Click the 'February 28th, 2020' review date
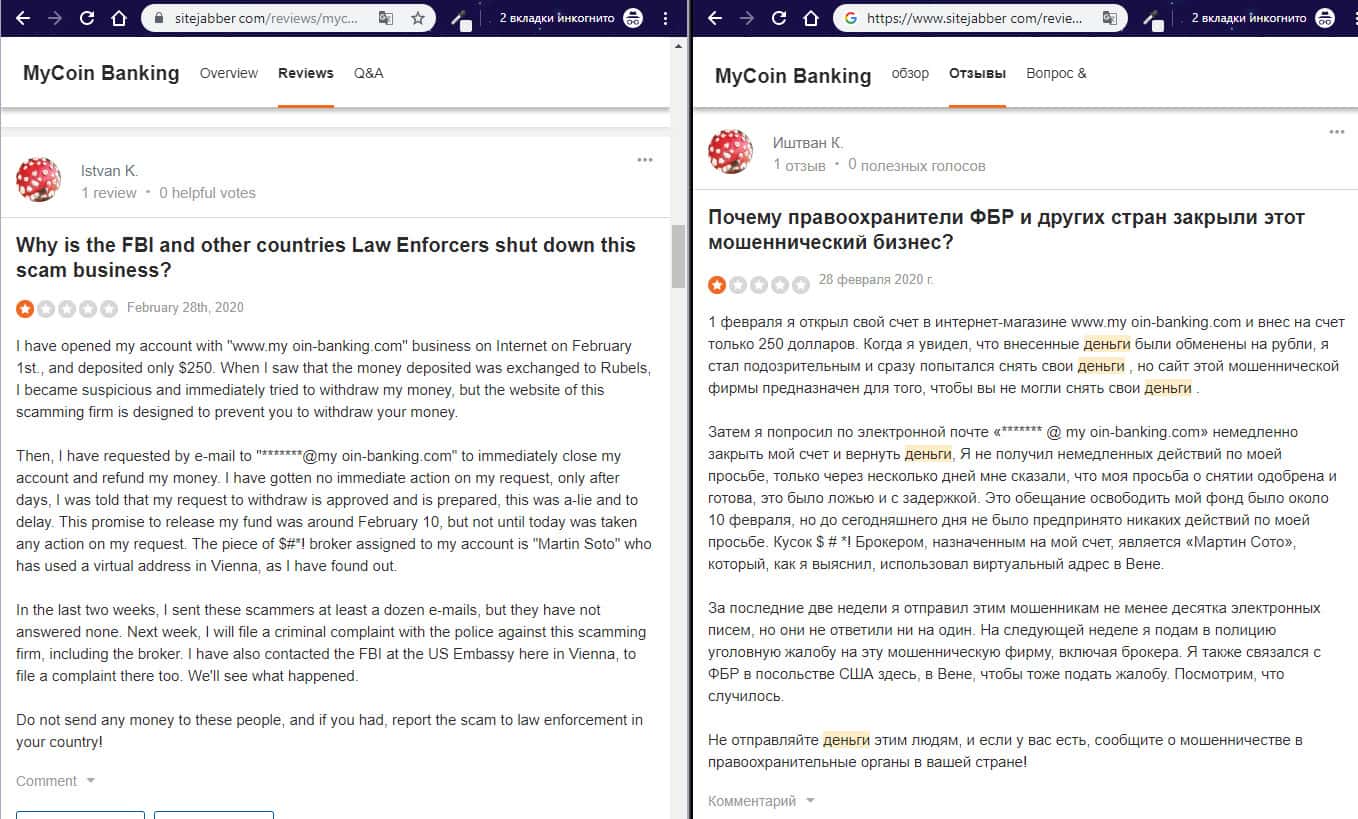1358x819 pixels. click(185, 308)
